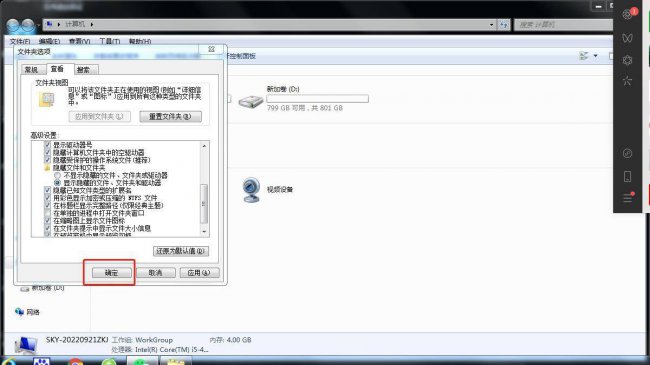Switch to the 搜索 tab
This screenshot has height=365, width=650.
(84, 70)
